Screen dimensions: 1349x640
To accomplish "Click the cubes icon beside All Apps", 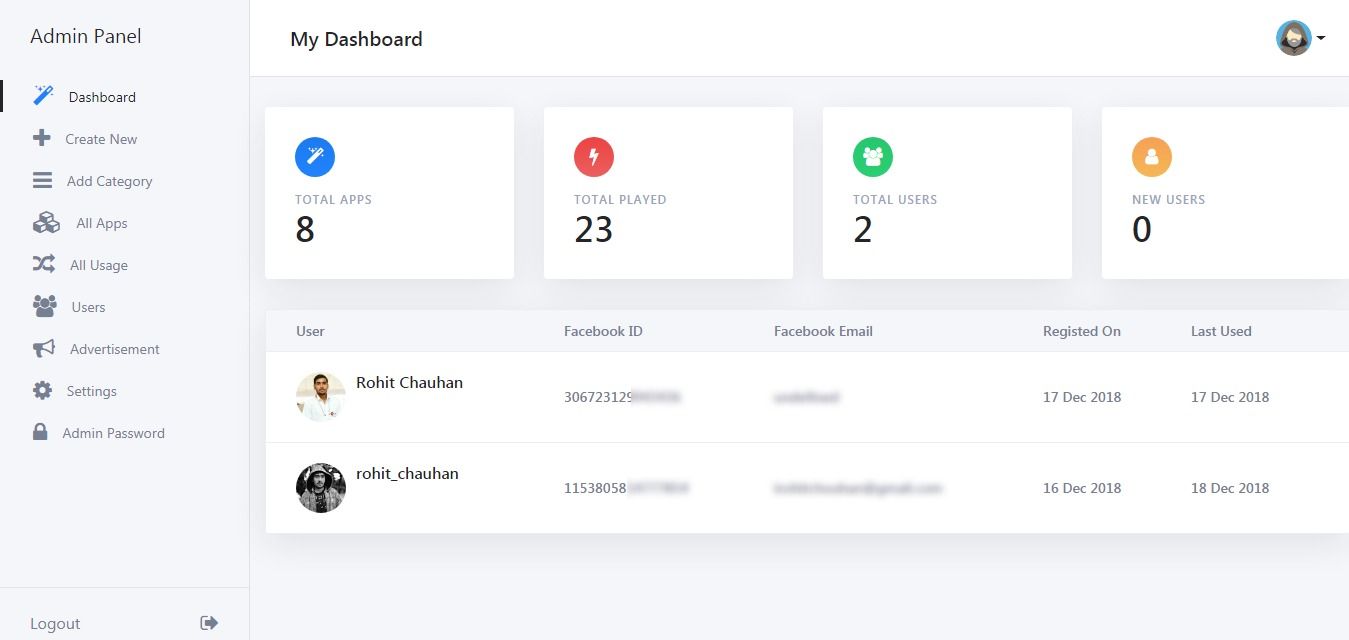I will 46,223.
